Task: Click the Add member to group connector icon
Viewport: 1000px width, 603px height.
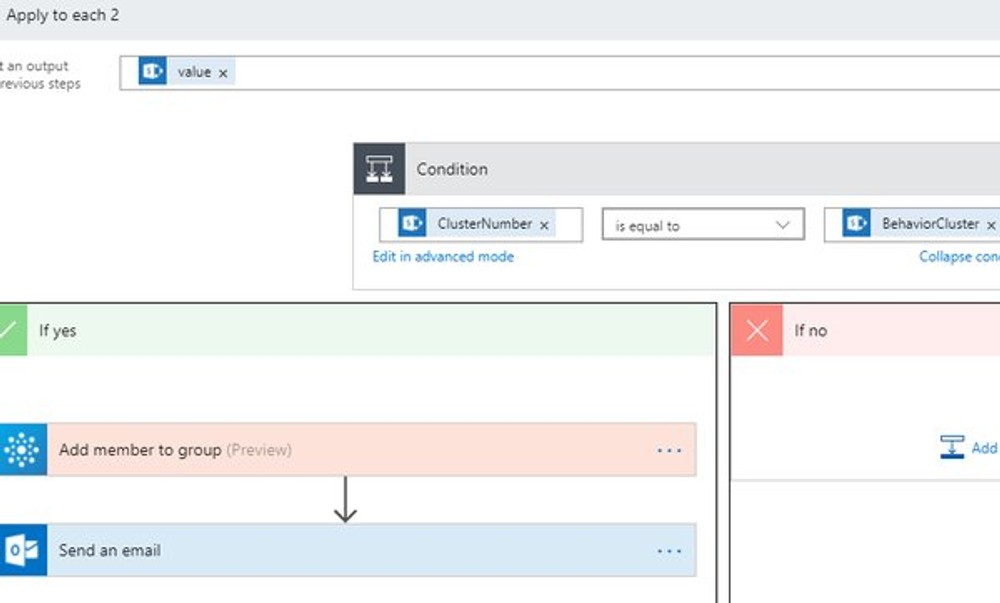Action: click(x=19, y=450)
